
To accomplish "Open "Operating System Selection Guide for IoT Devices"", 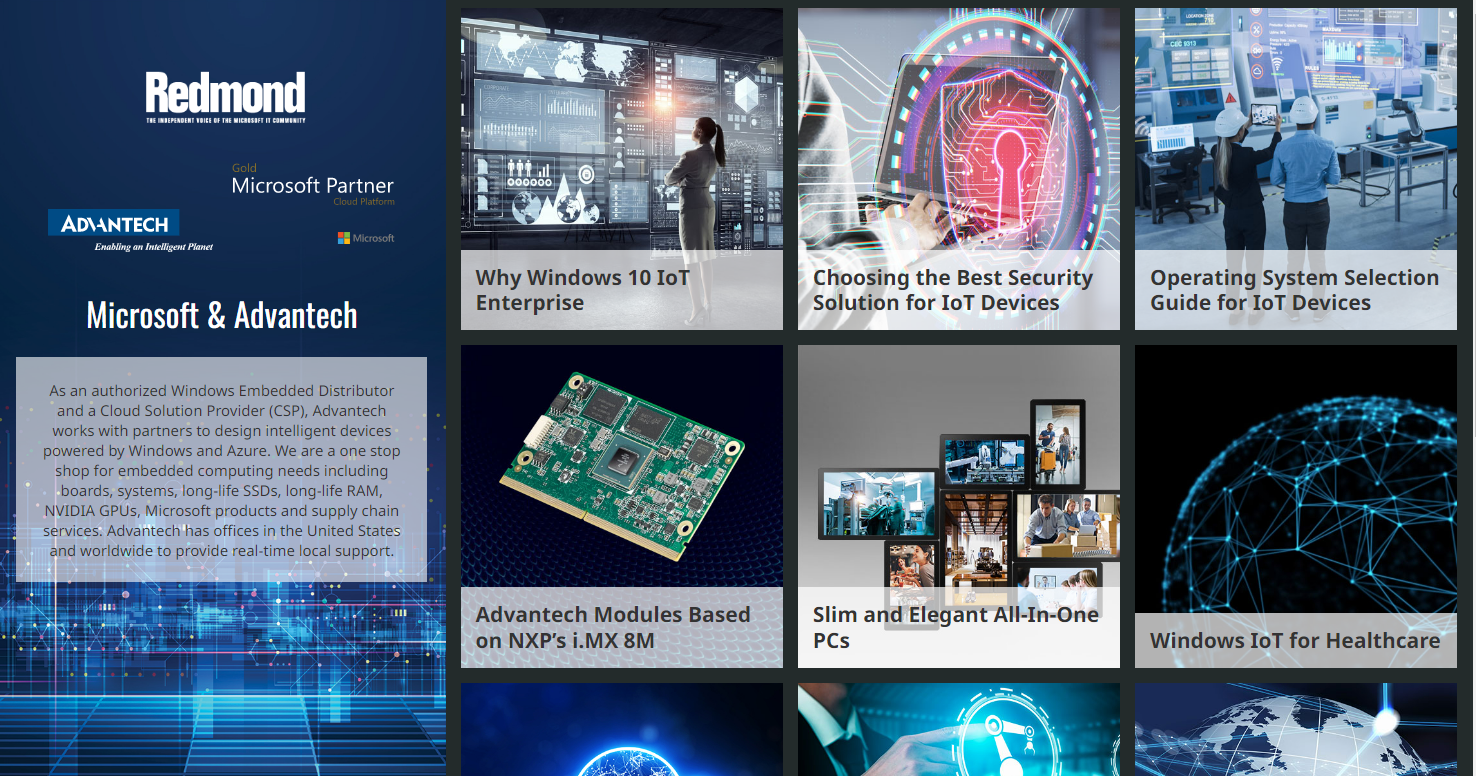I will (x=1296, y=169).
